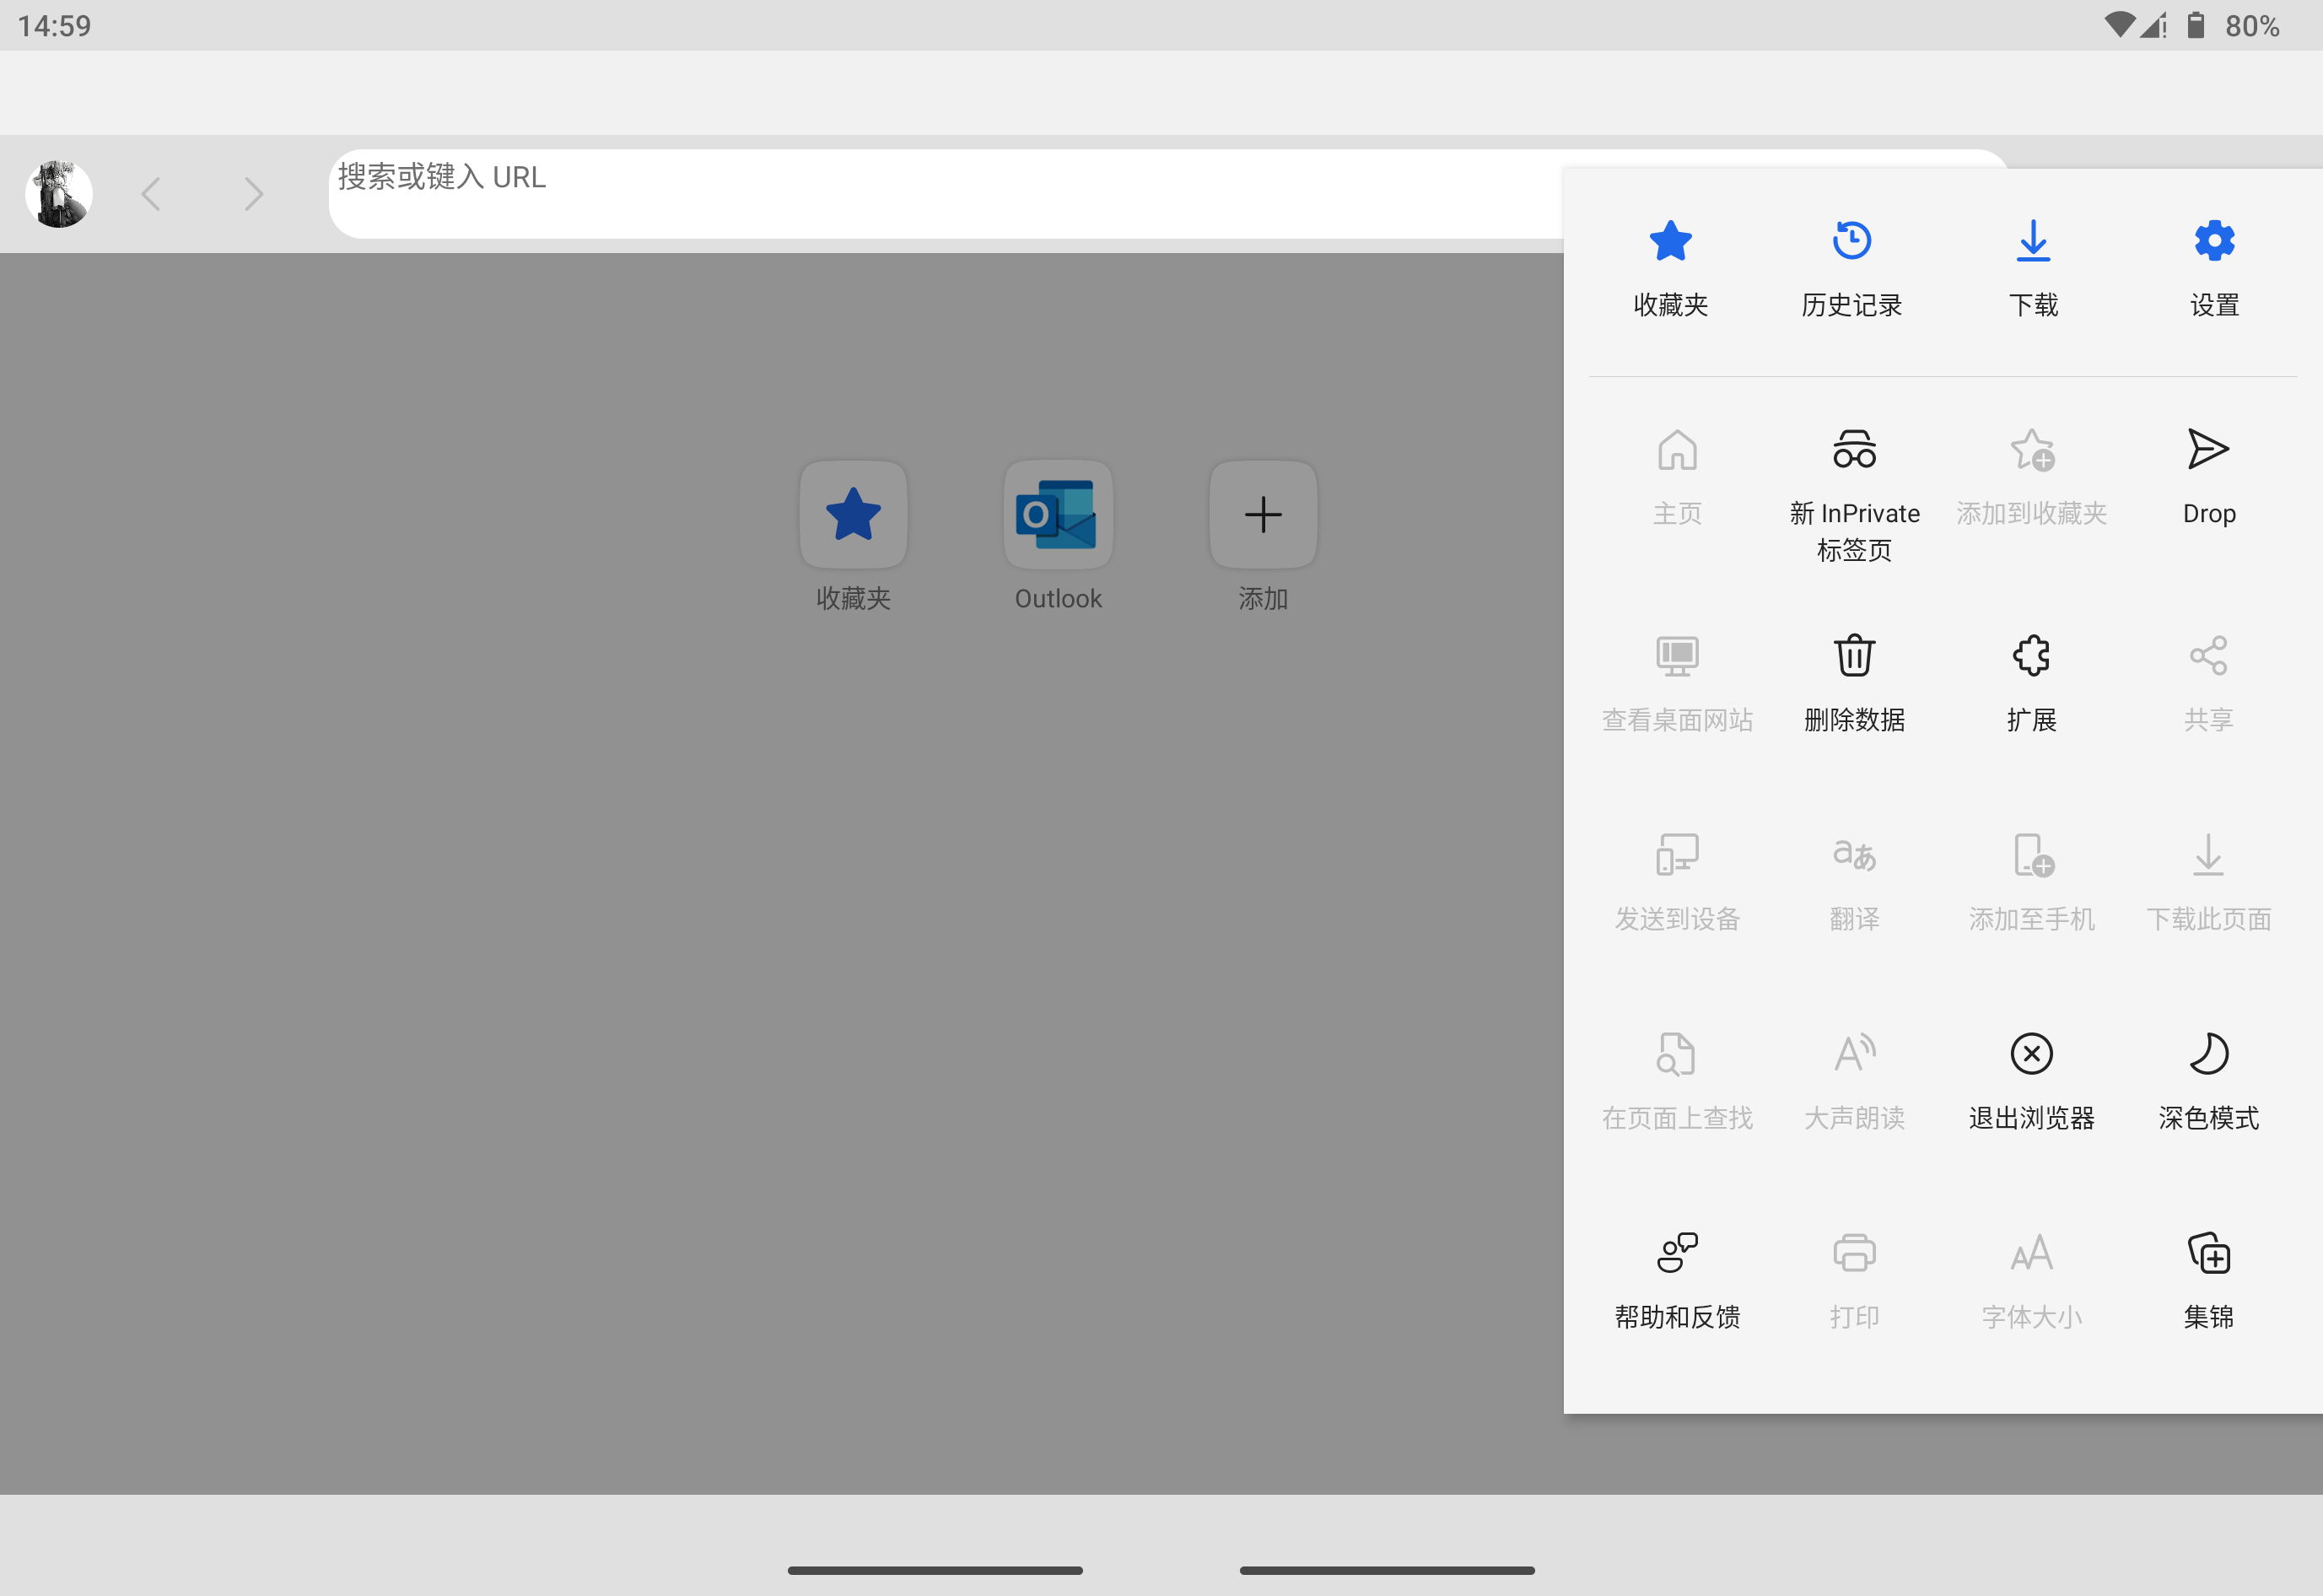Open 收藏夹 from the menu panel
The image size is (2323, 1596).
pyautogui.click(x=1670, y=269)
